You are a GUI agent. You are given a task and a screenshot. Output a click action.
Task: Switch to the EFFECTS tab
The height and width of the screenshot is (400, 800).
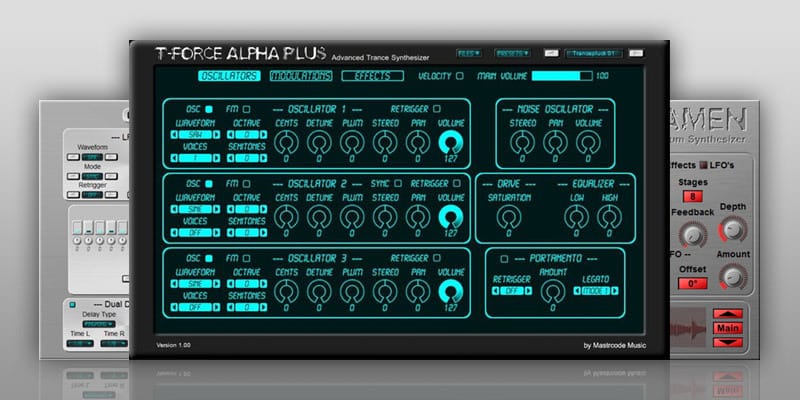point(372,76)
